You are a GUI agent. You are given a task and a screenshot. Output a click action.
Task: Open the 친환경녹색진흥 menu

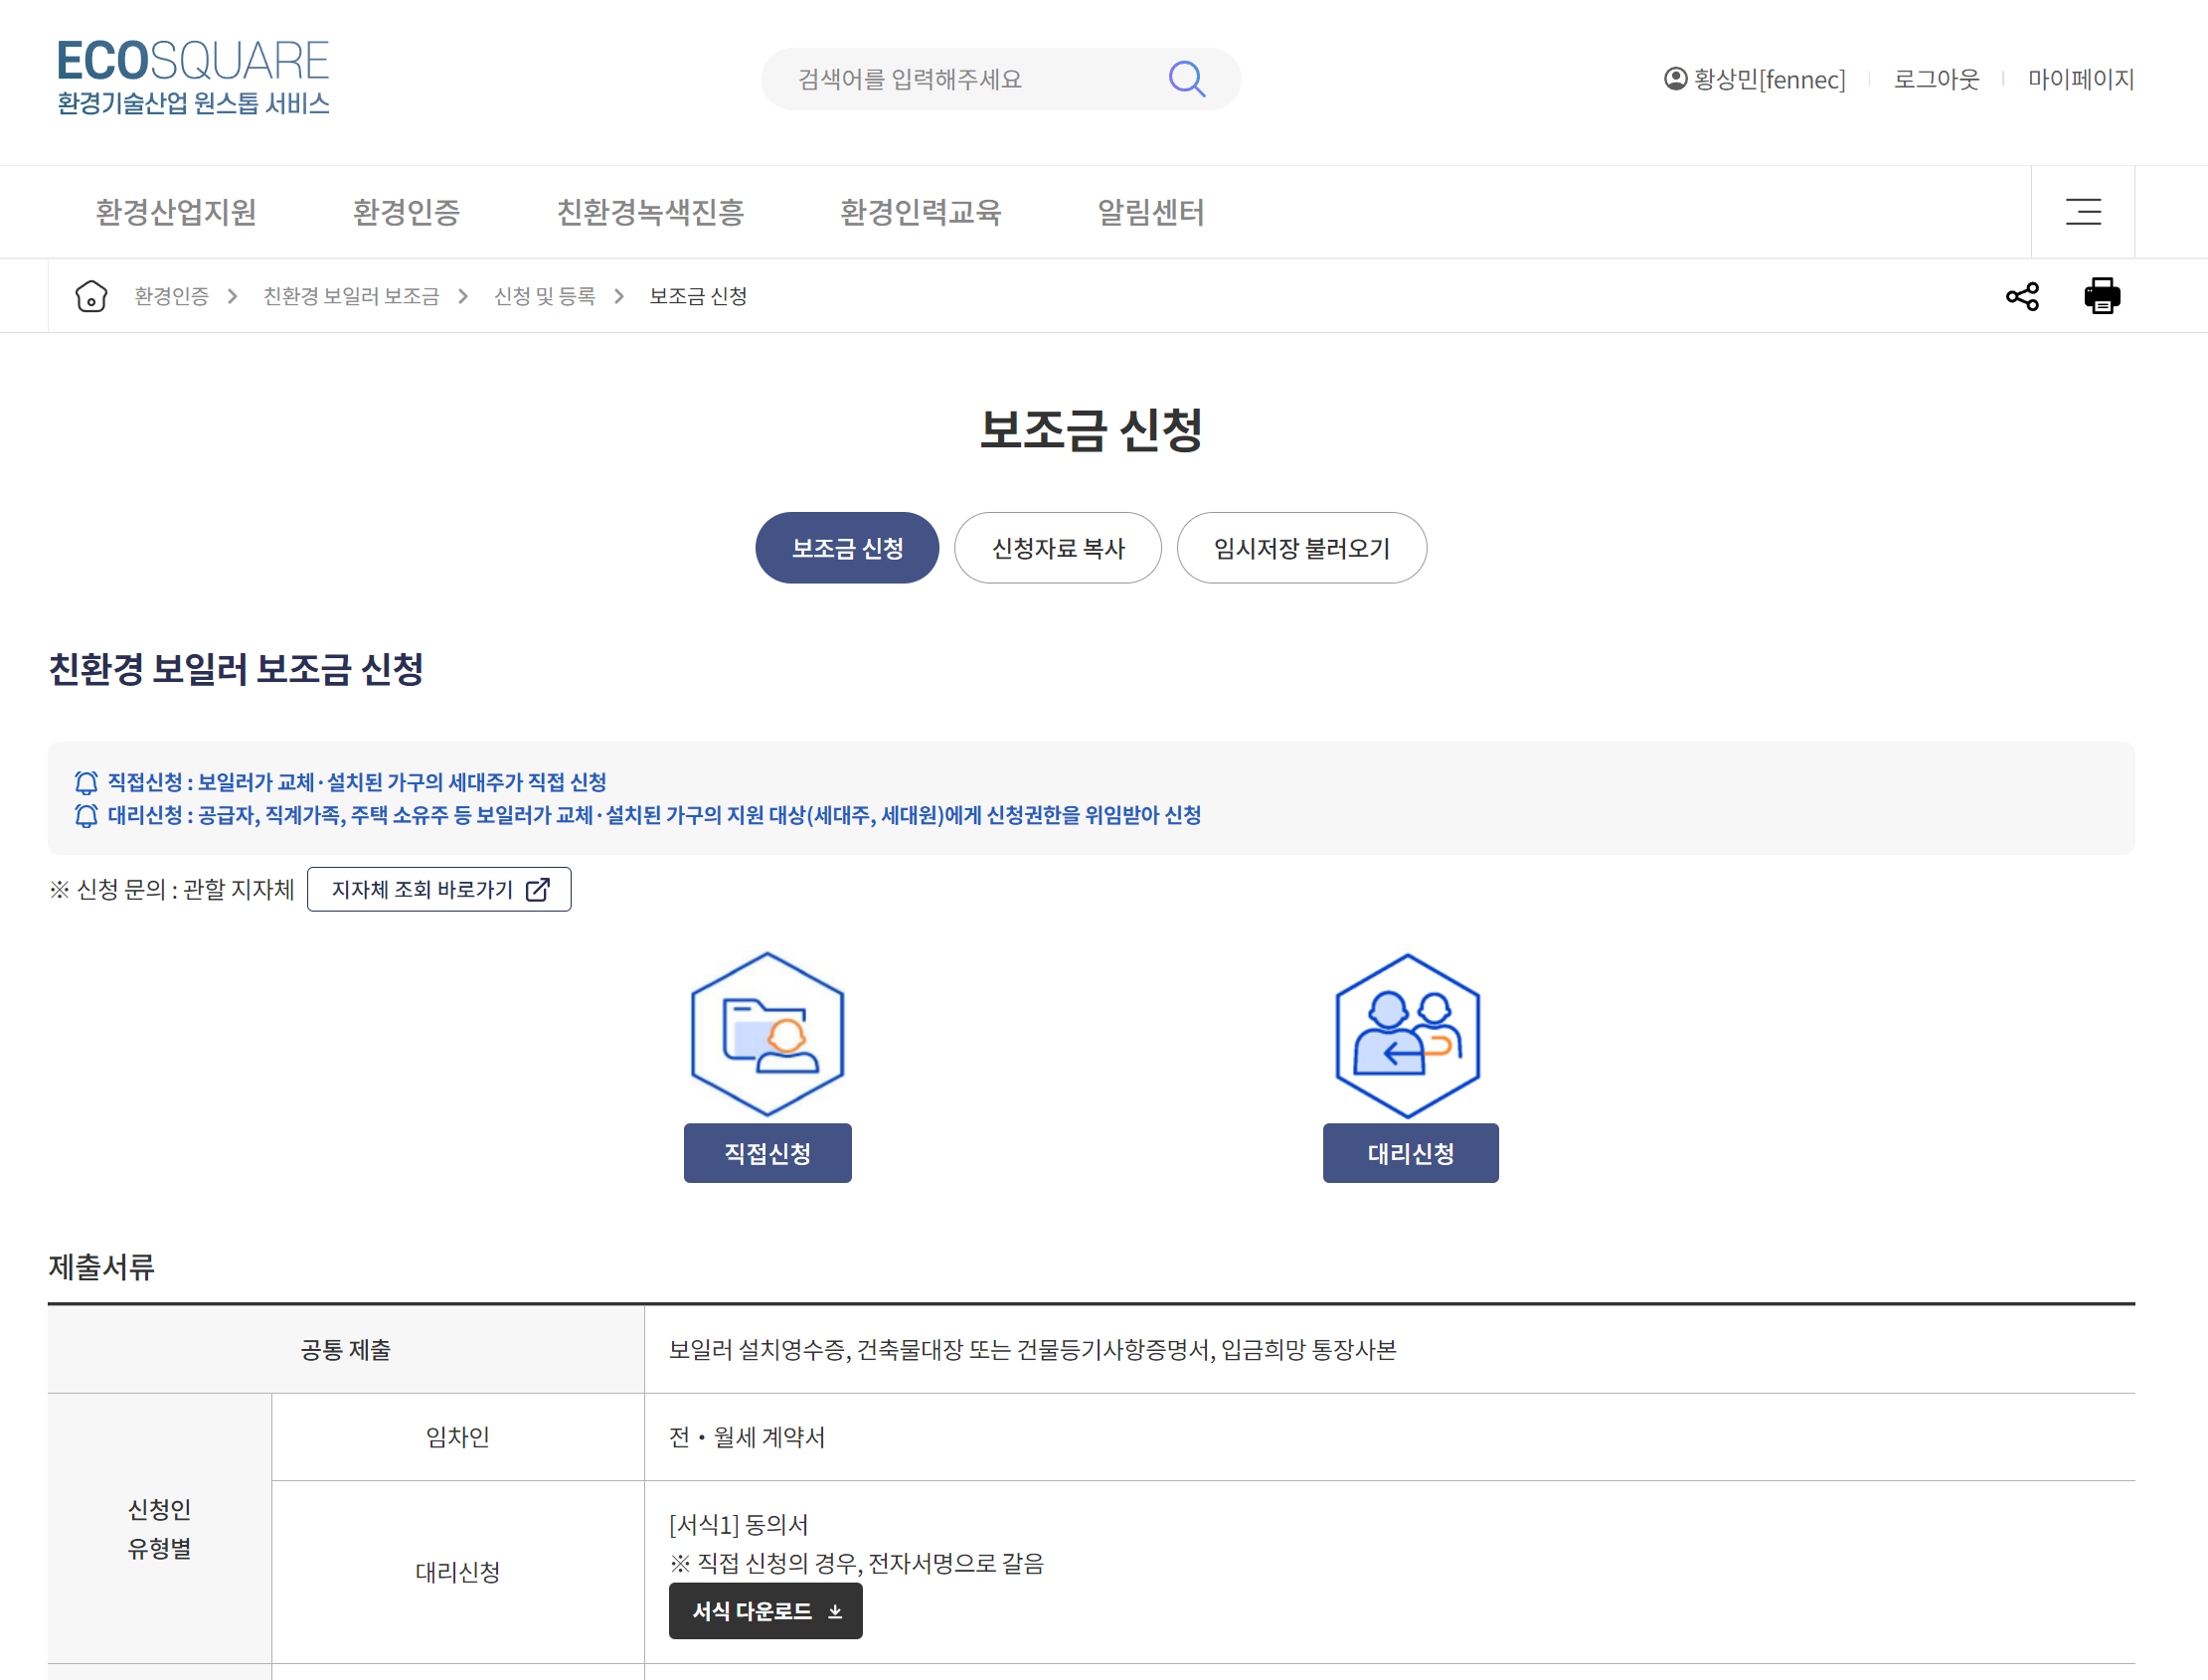(650, 212)
